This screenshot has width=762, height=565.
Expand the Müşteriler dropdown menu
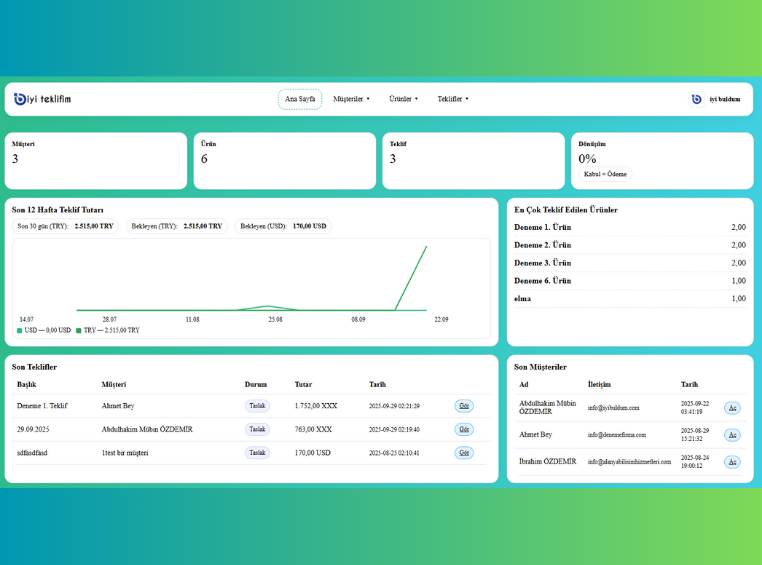[351, 99]
